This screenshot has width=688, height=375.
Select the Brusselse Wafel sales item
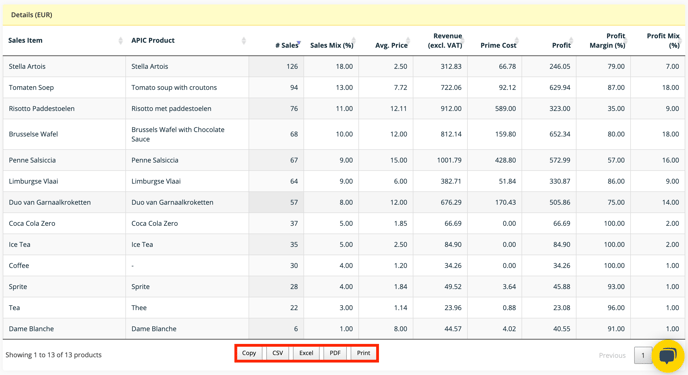pyautogui.click(x=33, y=134)
